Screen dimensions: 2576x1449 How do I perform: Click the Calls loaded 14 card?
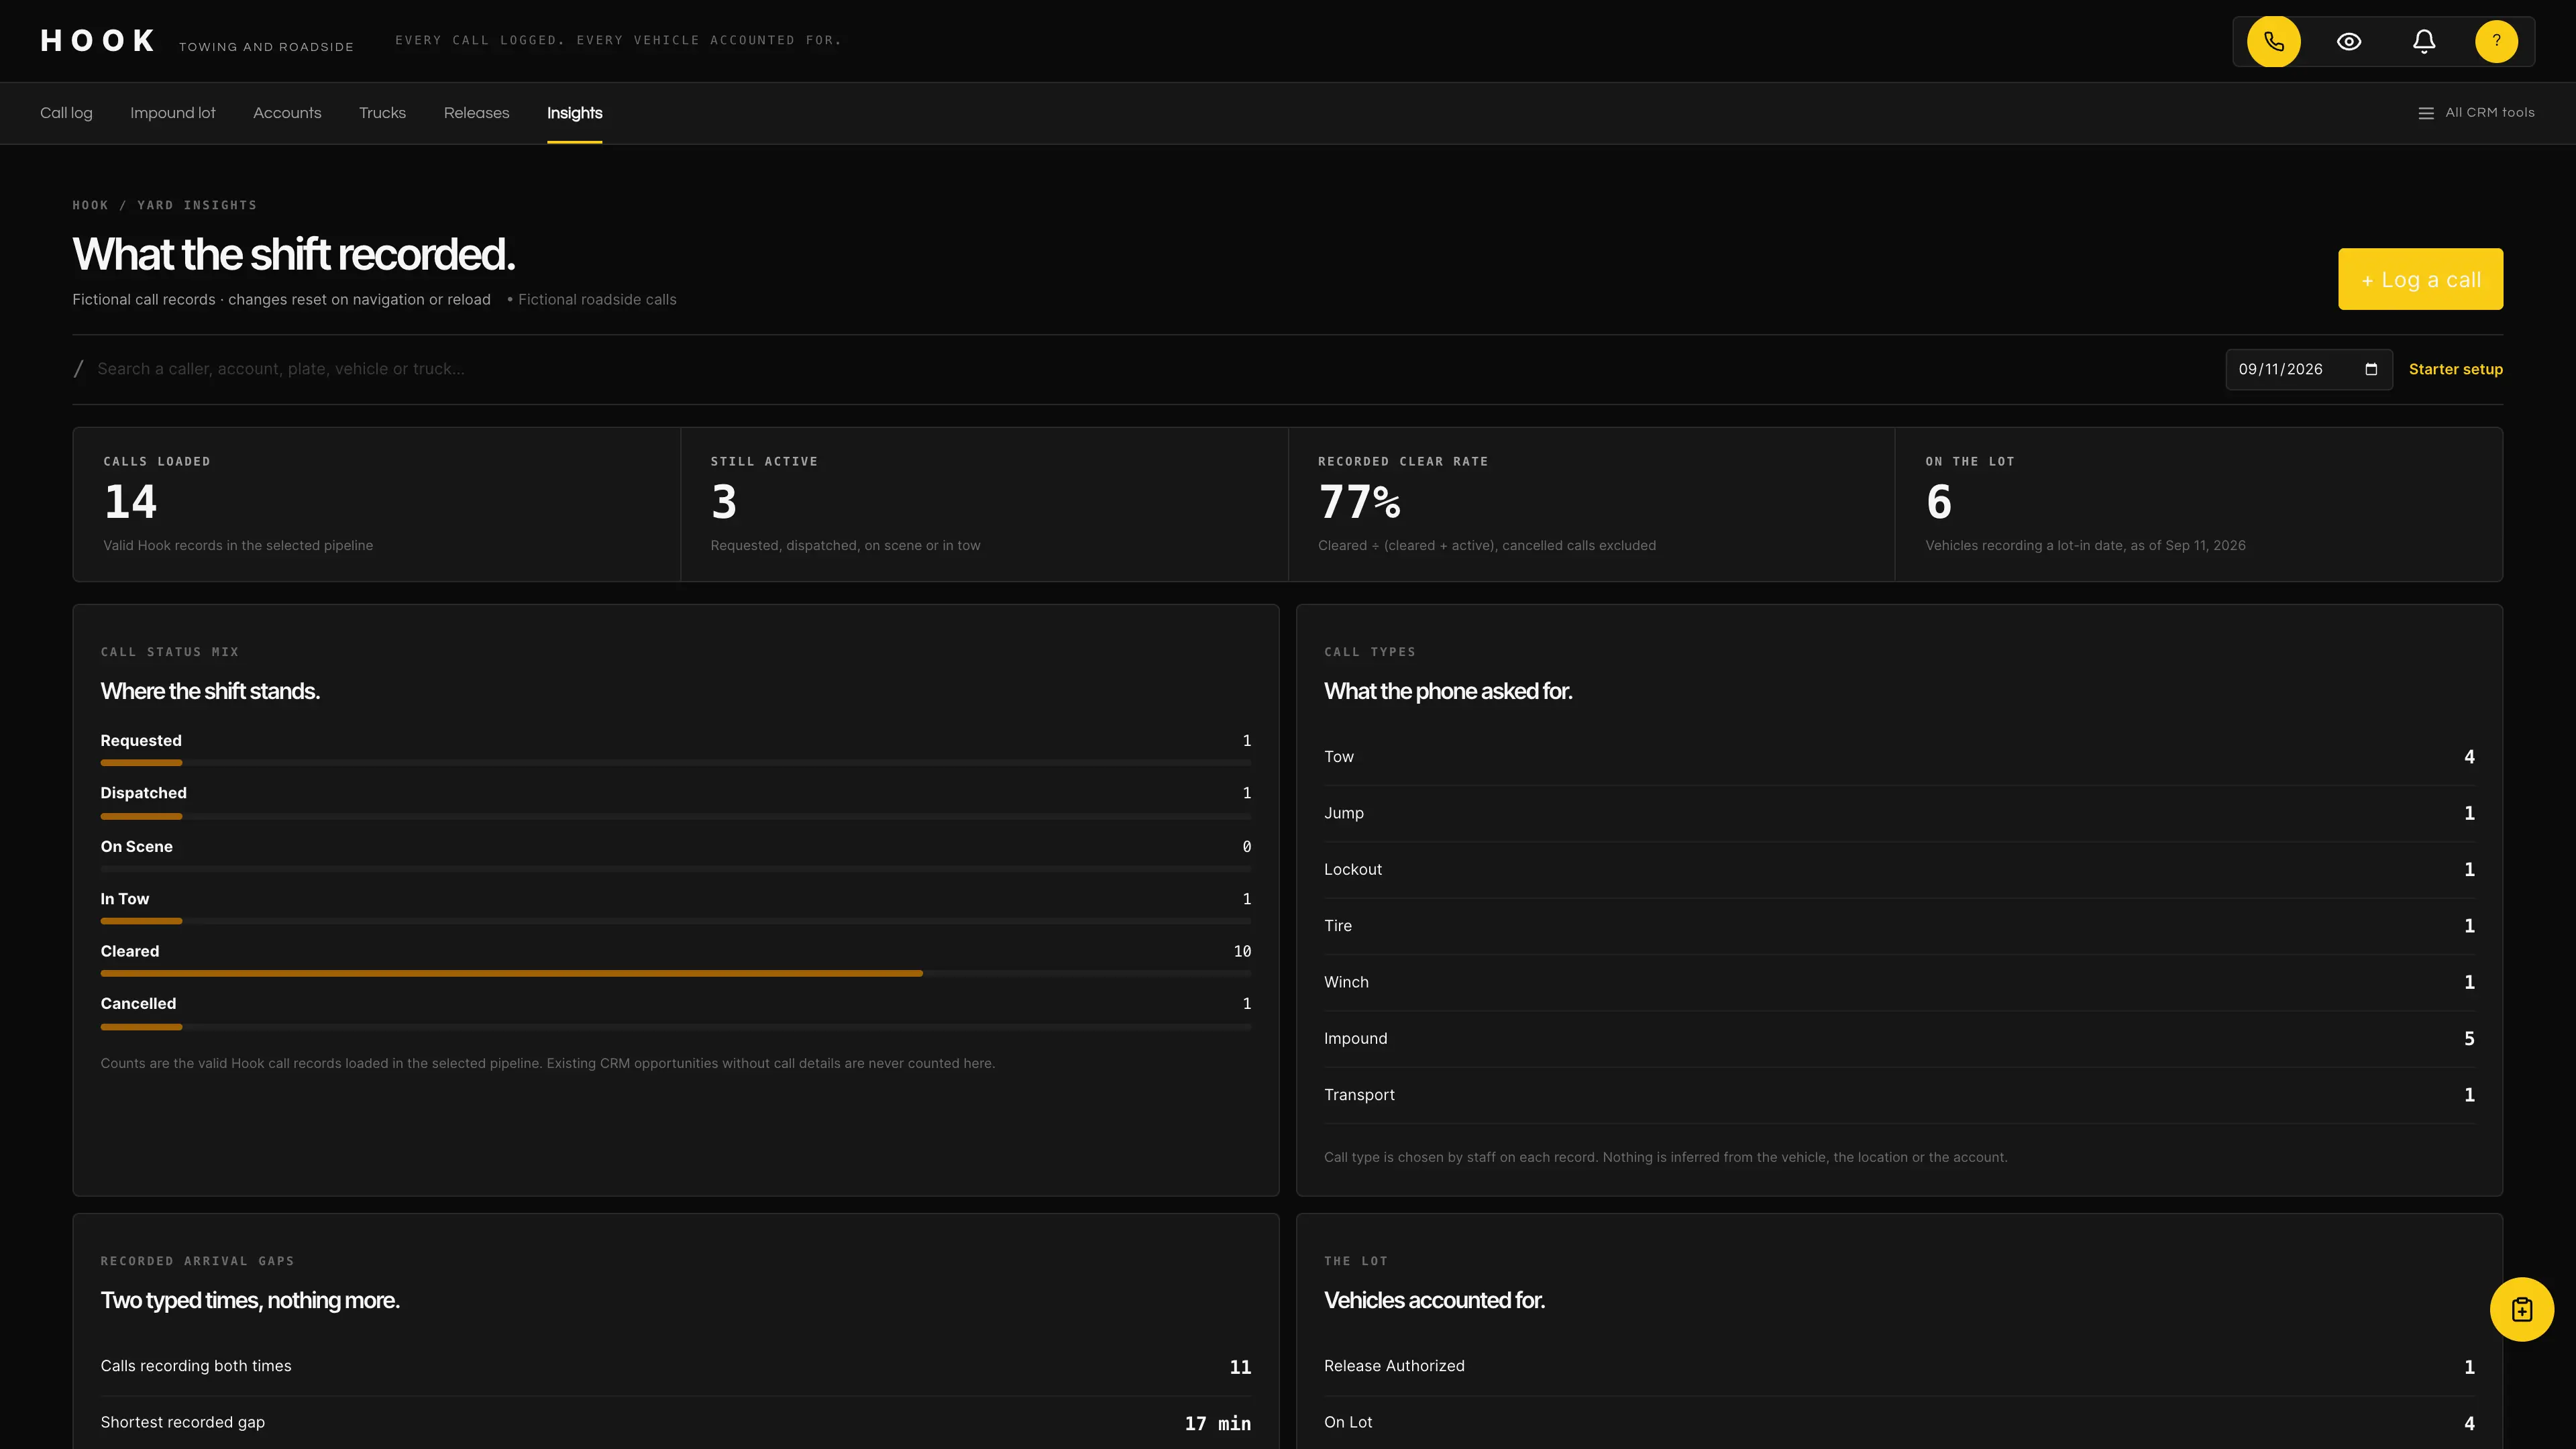tap(377, 504)
